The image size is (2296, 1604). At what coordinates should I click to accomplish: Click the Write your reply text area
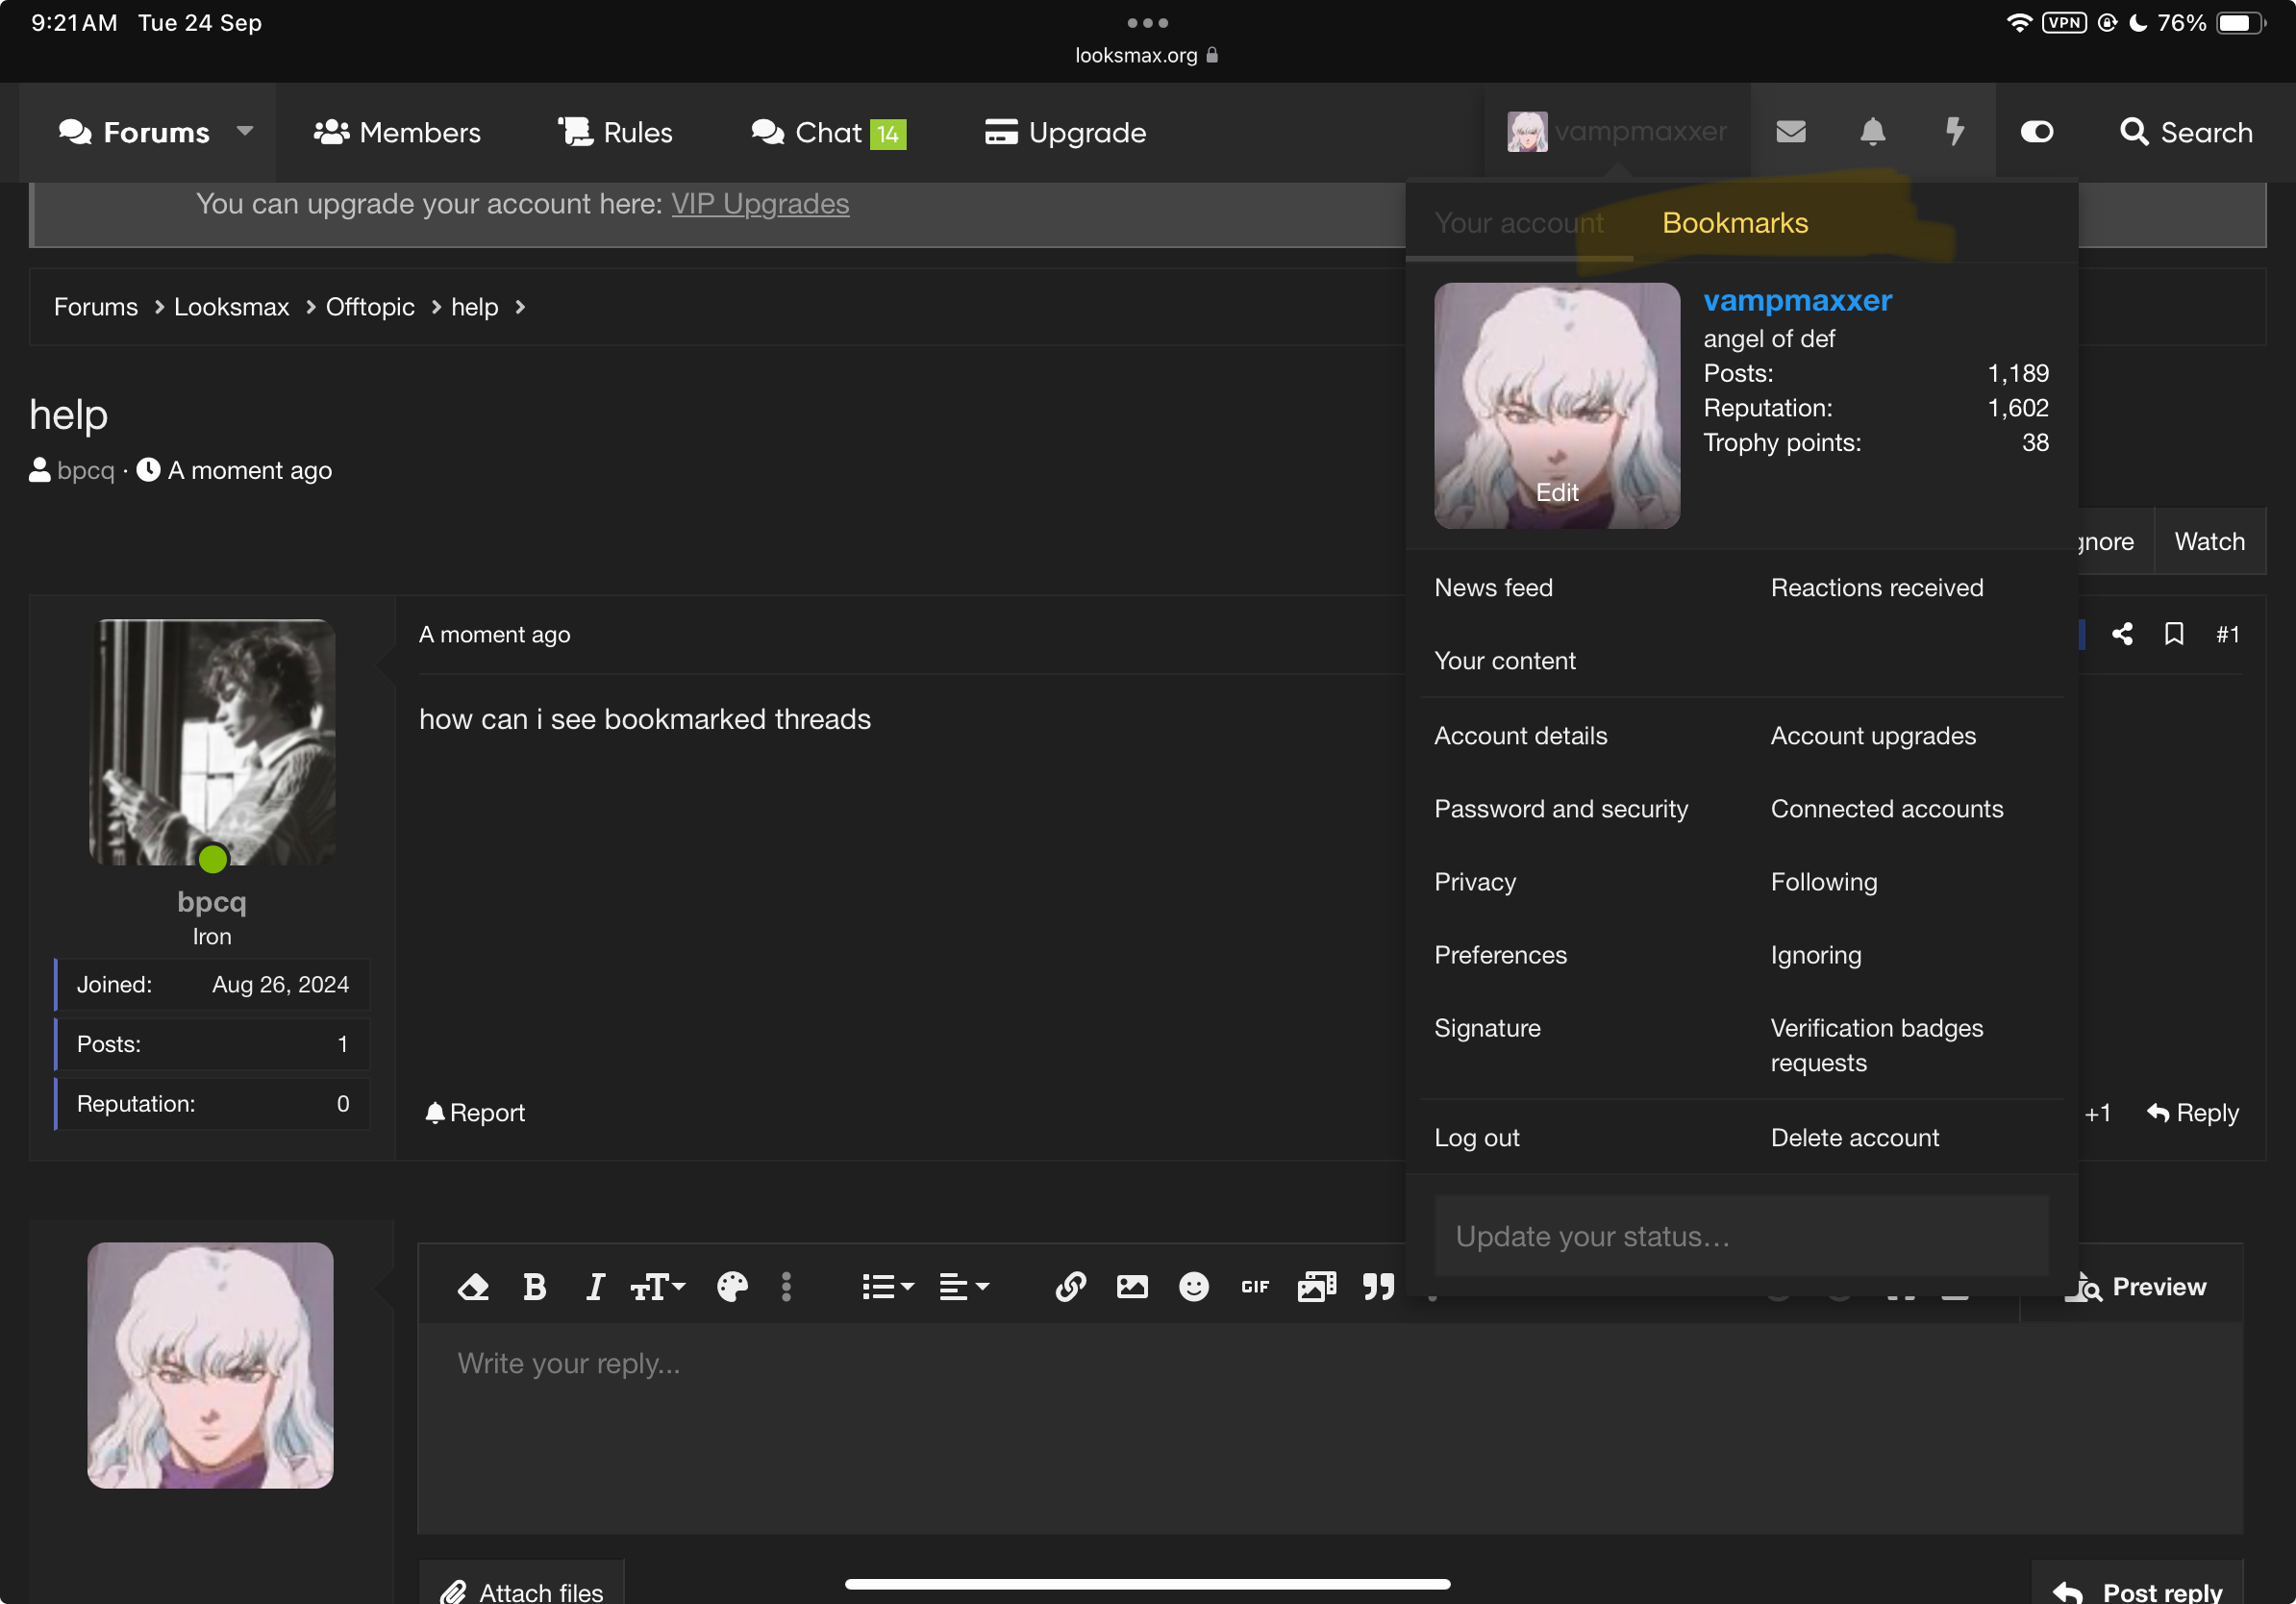click(1330, 1428)
